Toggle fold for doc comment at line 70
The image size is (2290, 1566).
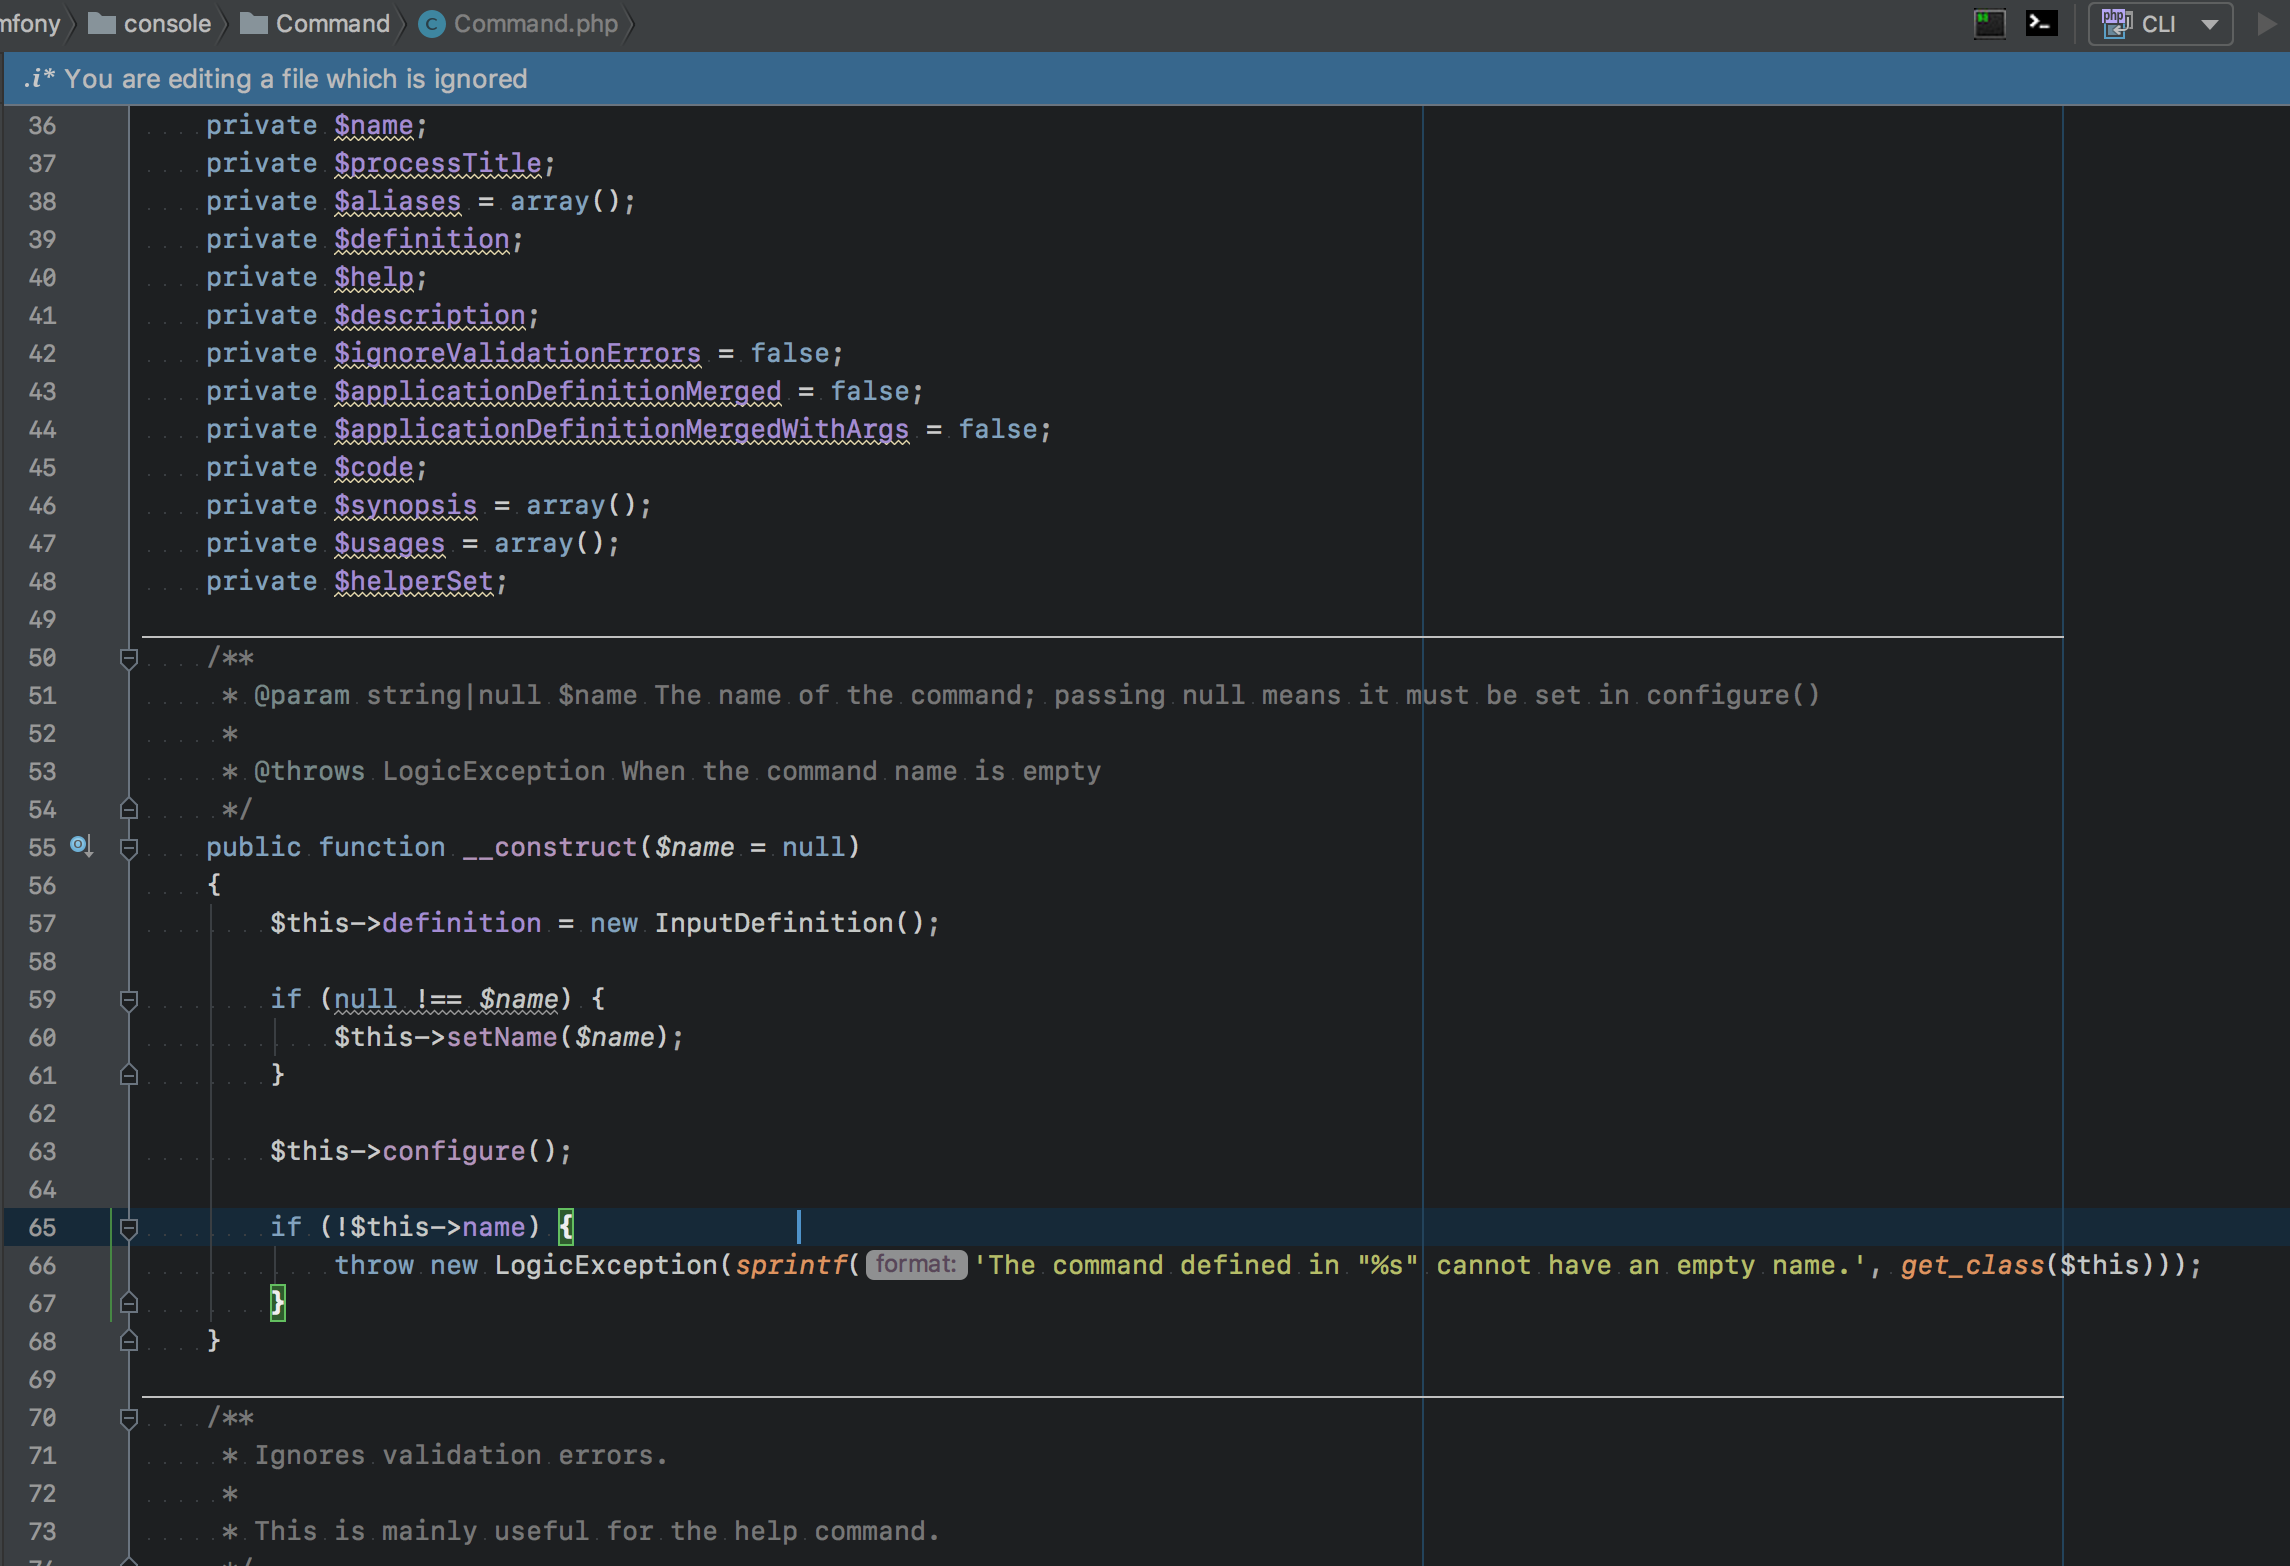click(x=128, y=1418)
